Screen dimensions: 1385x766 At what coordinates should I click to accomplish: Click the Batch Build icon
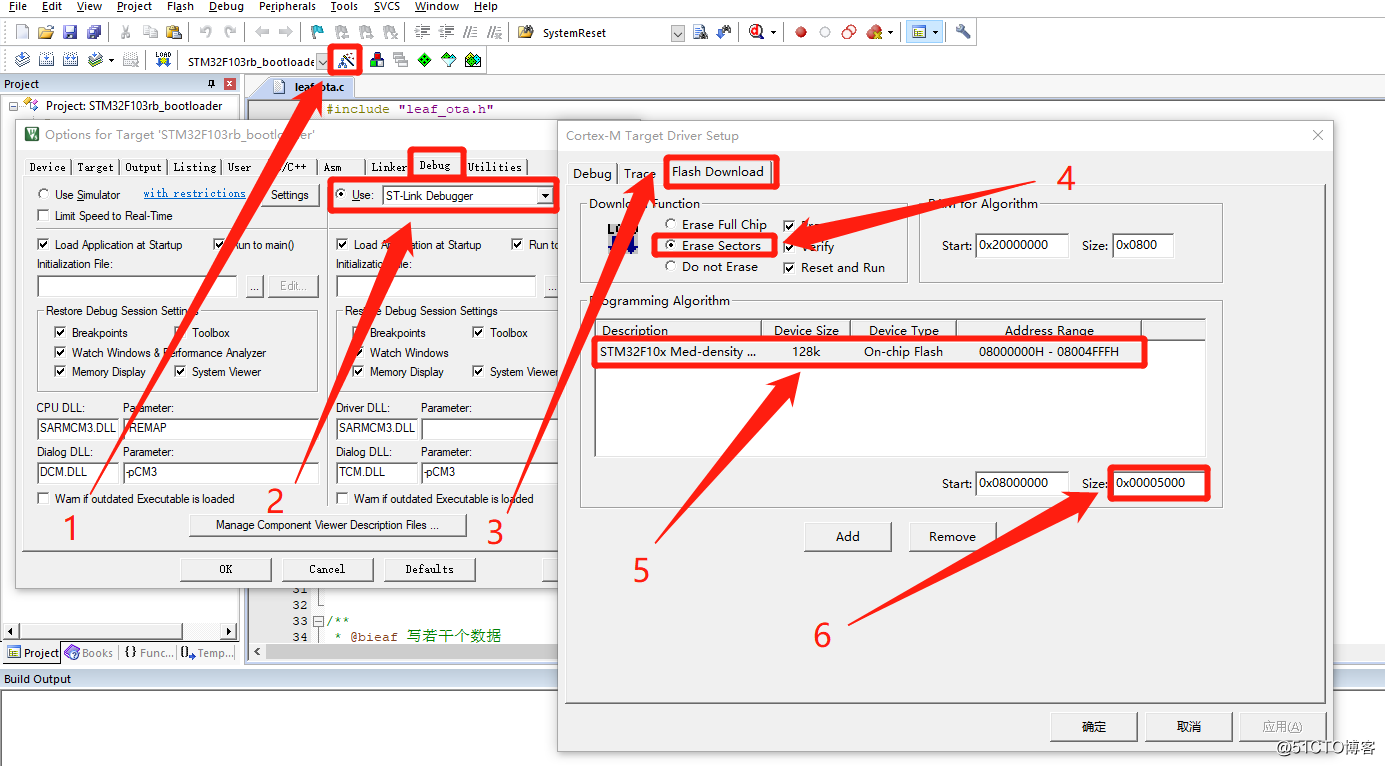95,60
